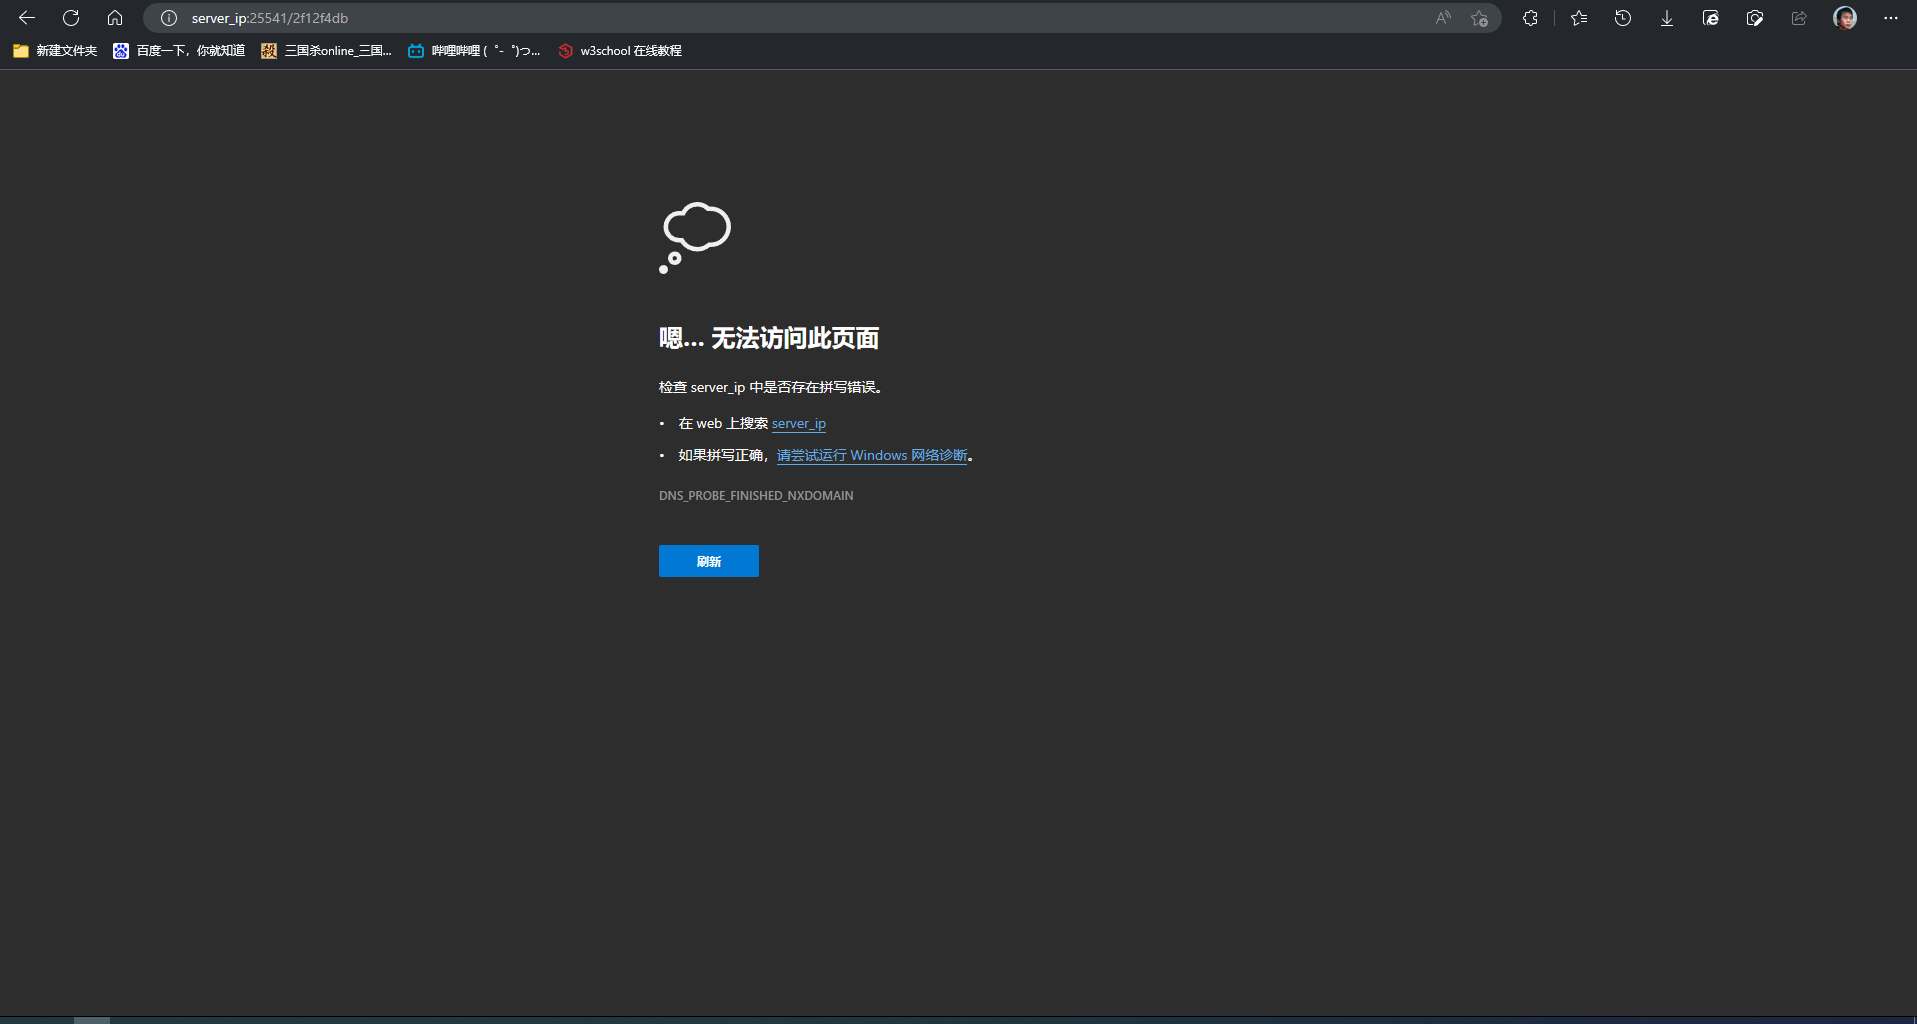Start a web capture screenshot
Image resolution: width=1917 pixels, height=1024 pixels.
[x=1755, y=18]
